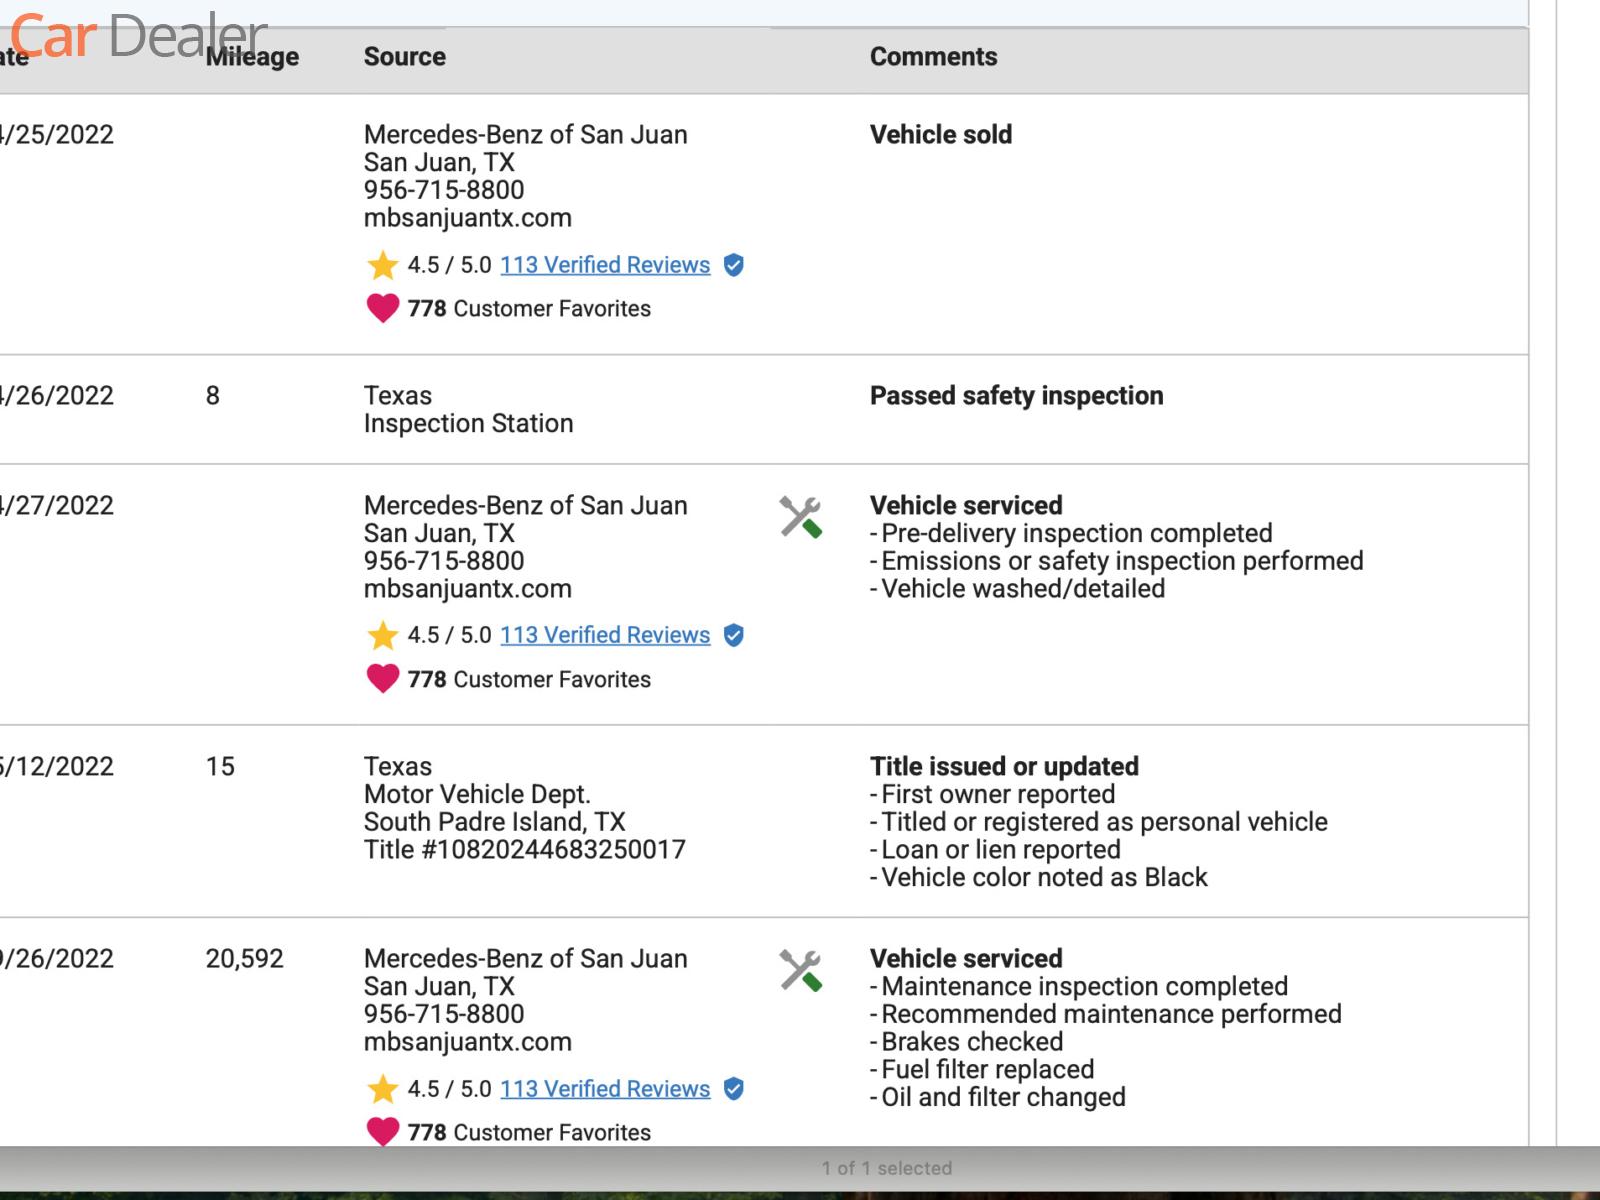Click the Source column header
Viewport: 1600px width, 1200px height.
coord(404,57)
